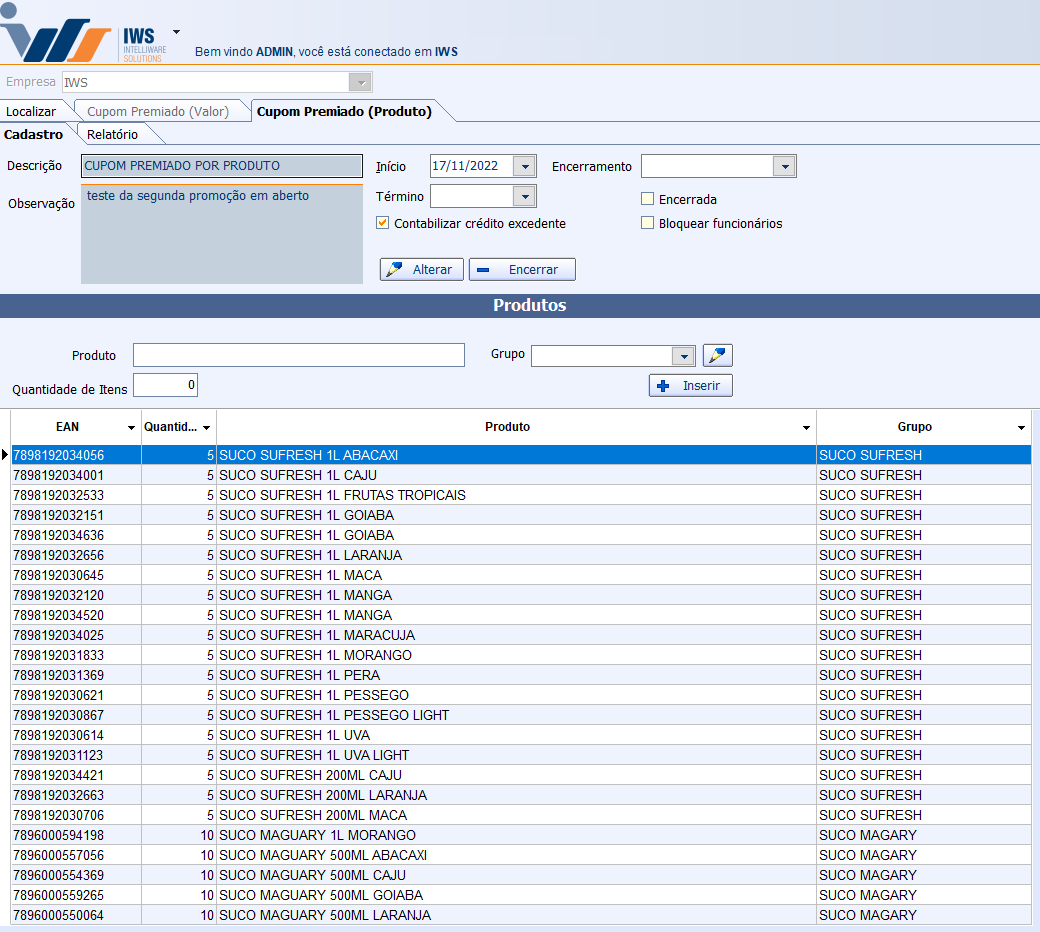This screenshot has height=932, width=1040.
Task: Select the Cupom Premiado (Valor) tab
Action: point(158,111)
